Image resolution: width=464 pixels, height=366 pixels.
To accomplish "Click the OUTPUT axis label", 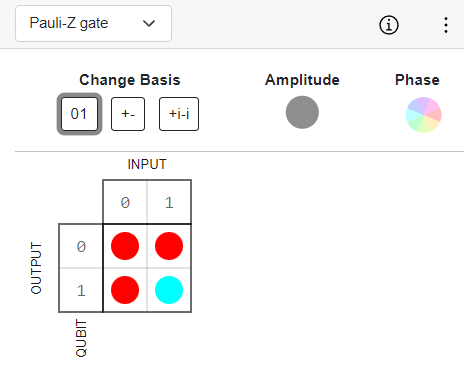I will pyautogui.click(x=36, y=268).
